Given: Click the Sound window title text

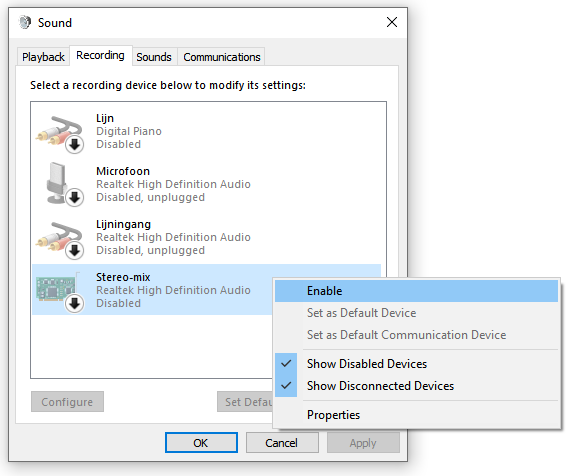Looking at the screenshot, I should pyautogui.click(x=55, y=23).
